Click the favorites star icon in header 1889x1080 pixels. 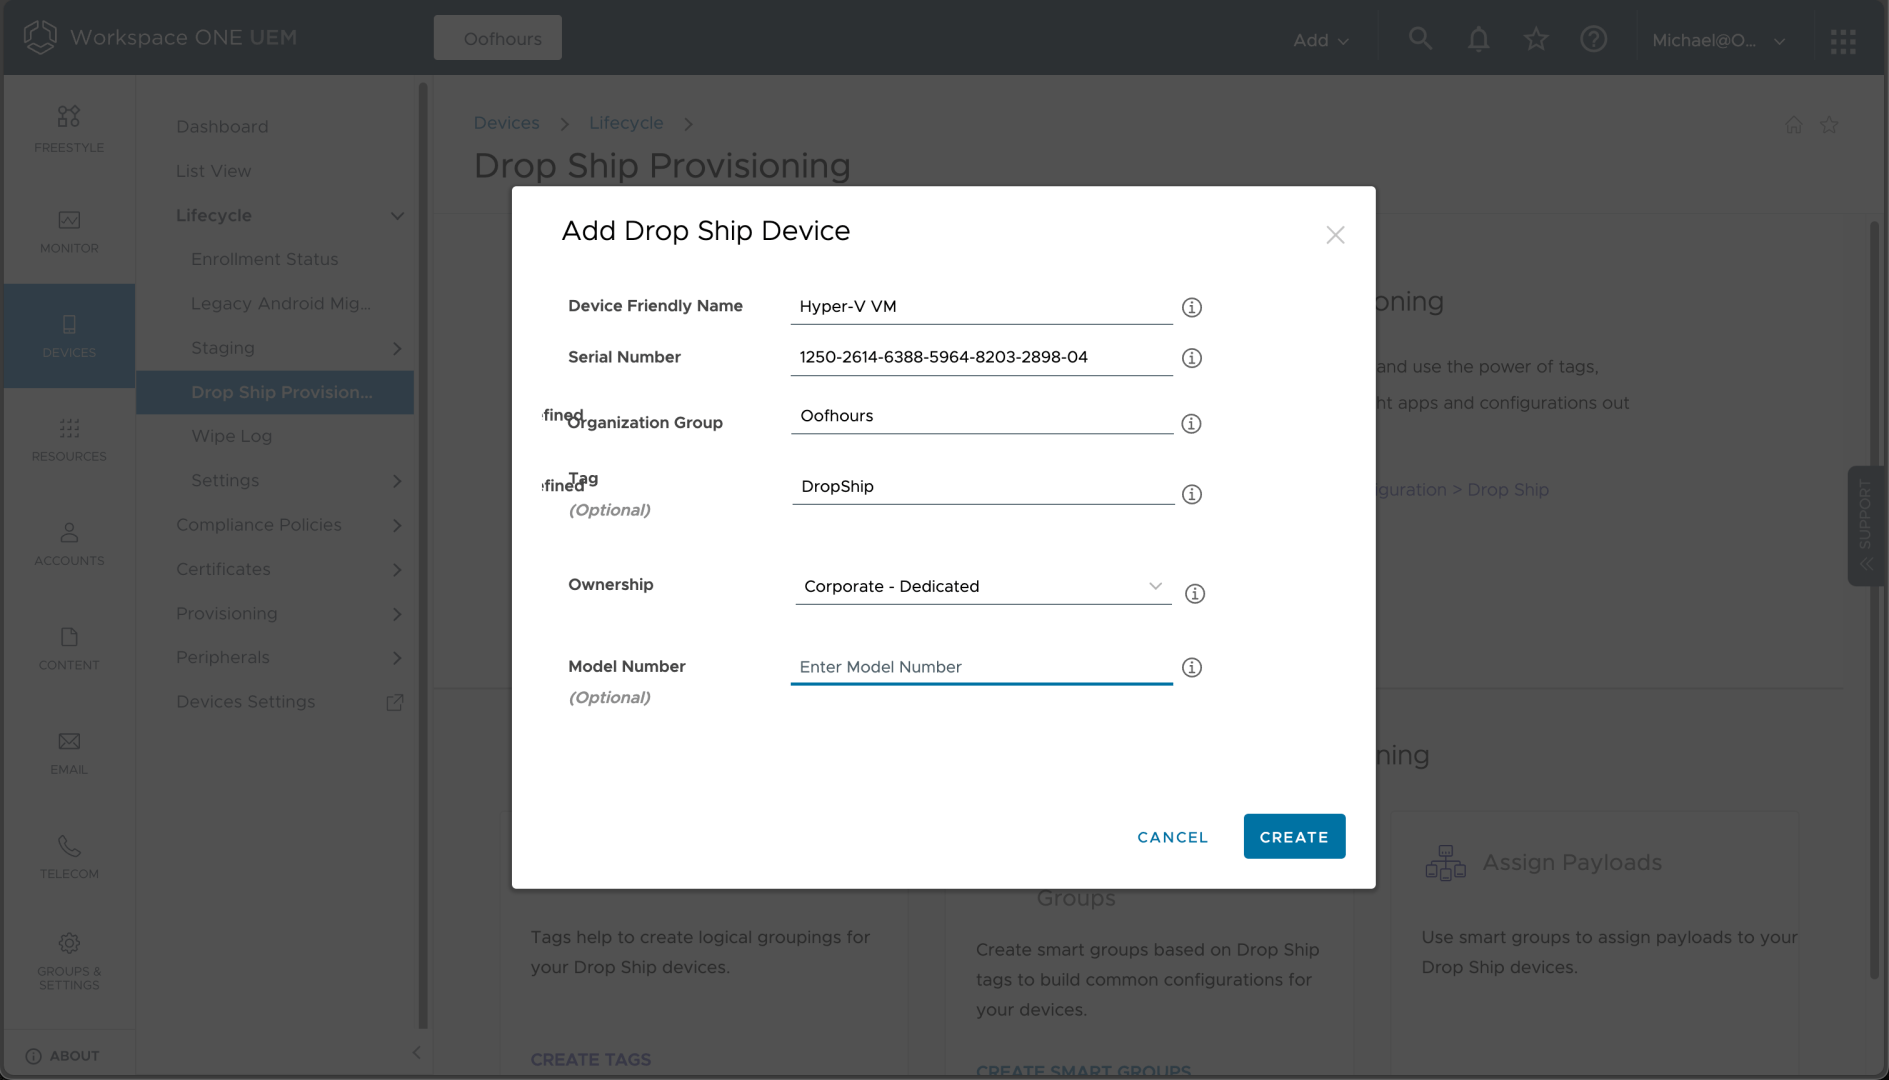click(1535, 39)
